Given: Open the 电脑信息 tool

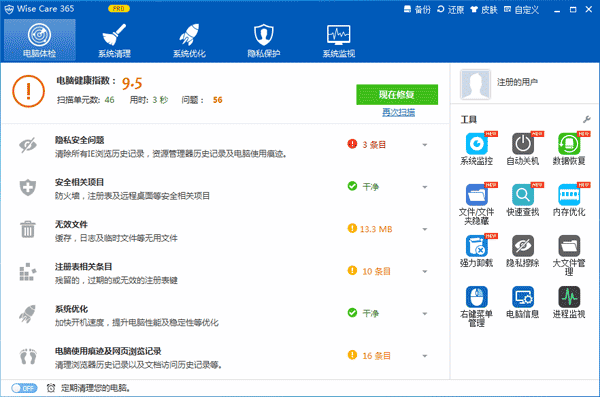Looking at the screenshot, I should click(523, 302).
